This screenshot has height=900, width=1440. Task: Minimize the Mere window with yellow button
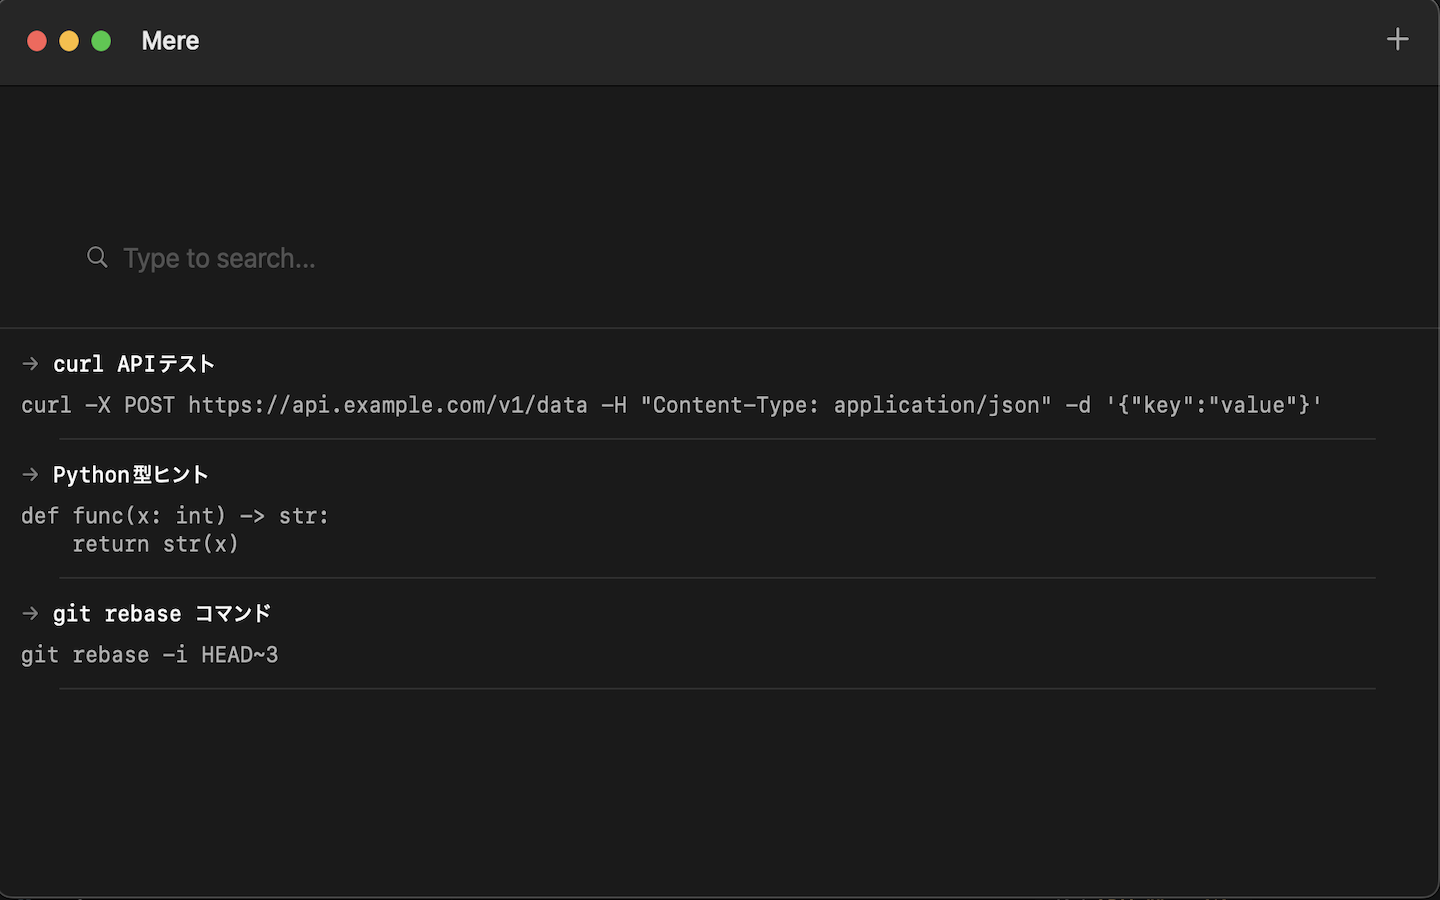69,41
